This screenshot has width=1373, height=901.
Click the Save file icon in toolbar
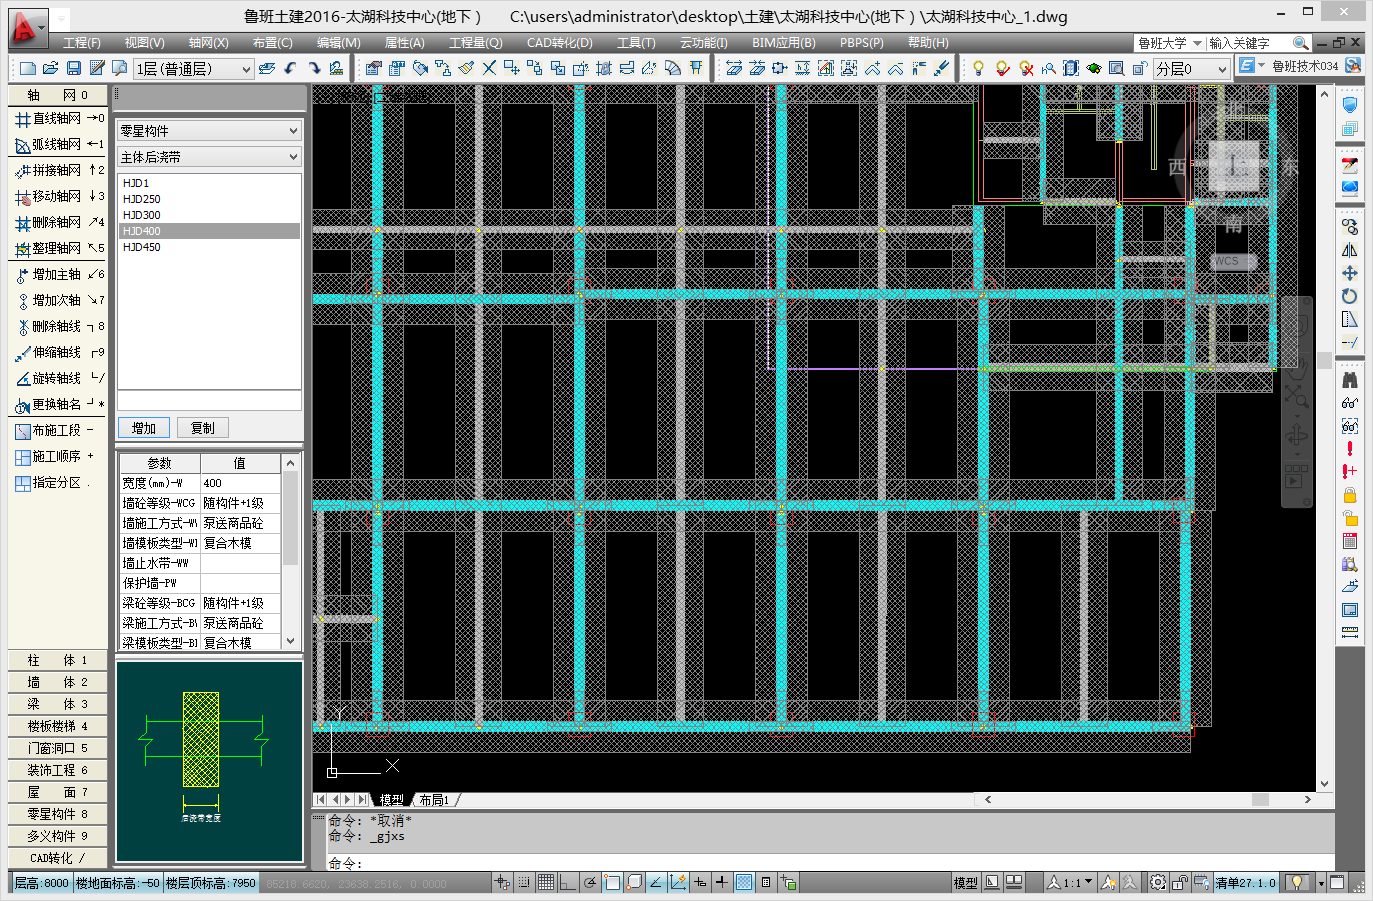(73, 68)
